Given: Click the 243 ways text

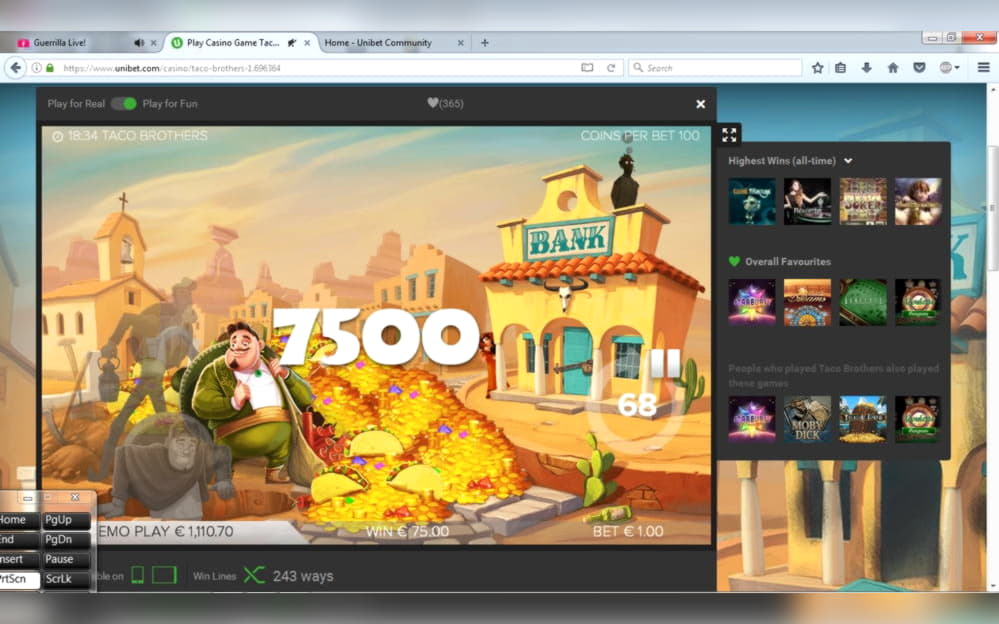Looking at the screenshot, I should coord(303,576).
